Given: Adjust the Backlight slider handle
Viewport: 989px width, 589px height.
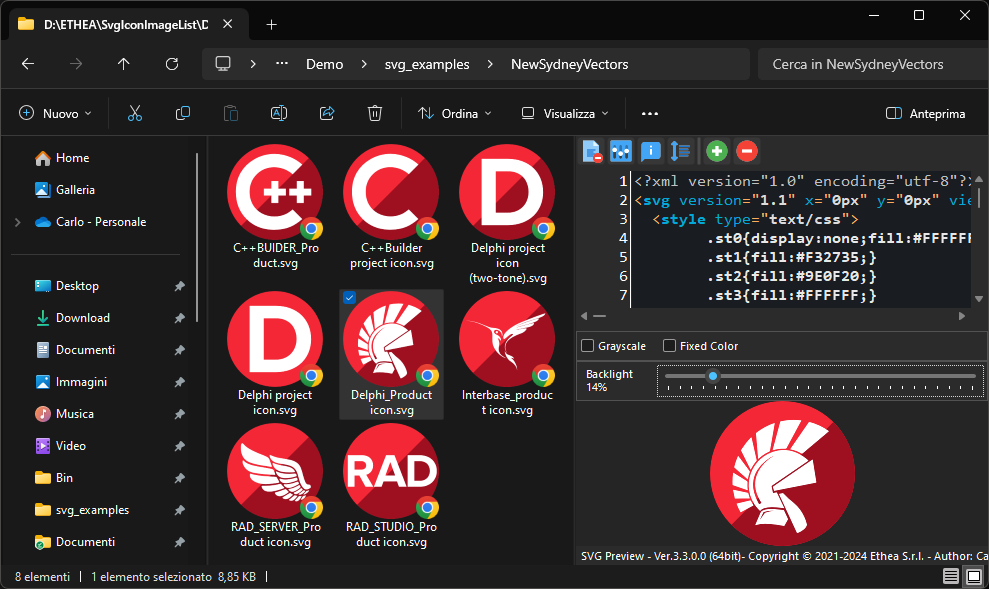Looking at the screenshot, I should point(713,376).
